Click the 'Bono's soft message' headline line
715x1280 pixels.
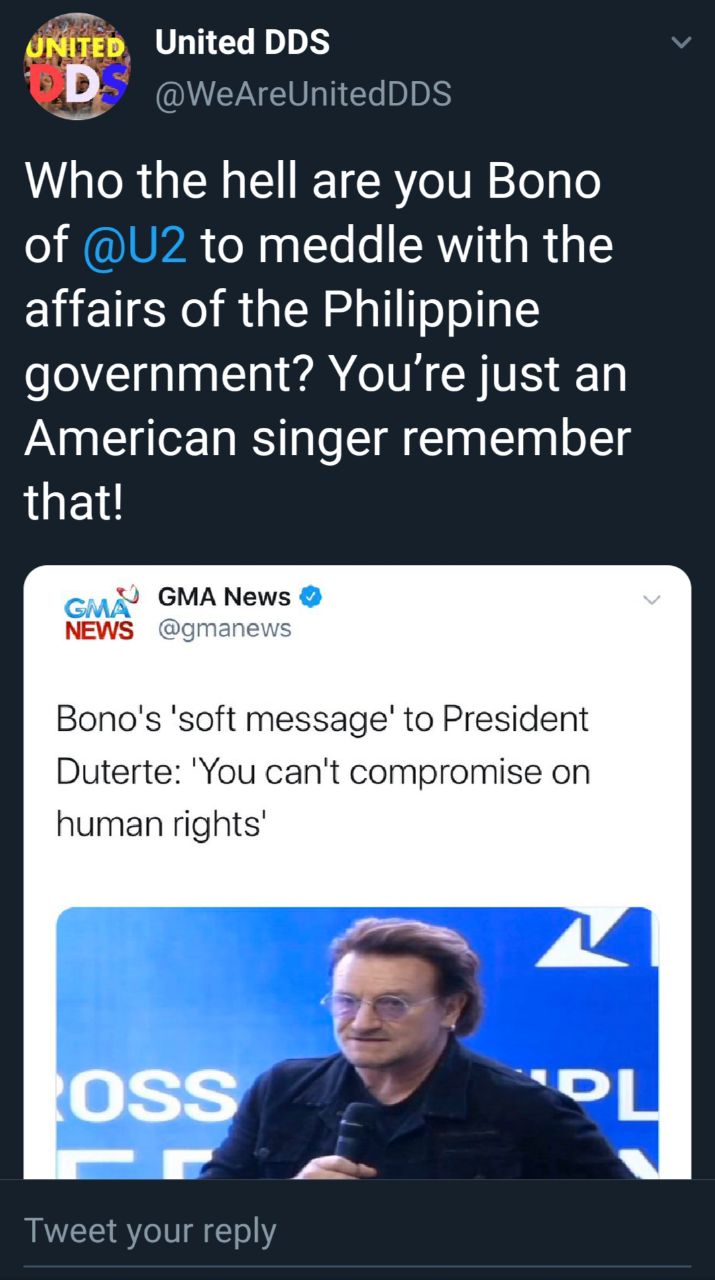click(x=322, y=719)
